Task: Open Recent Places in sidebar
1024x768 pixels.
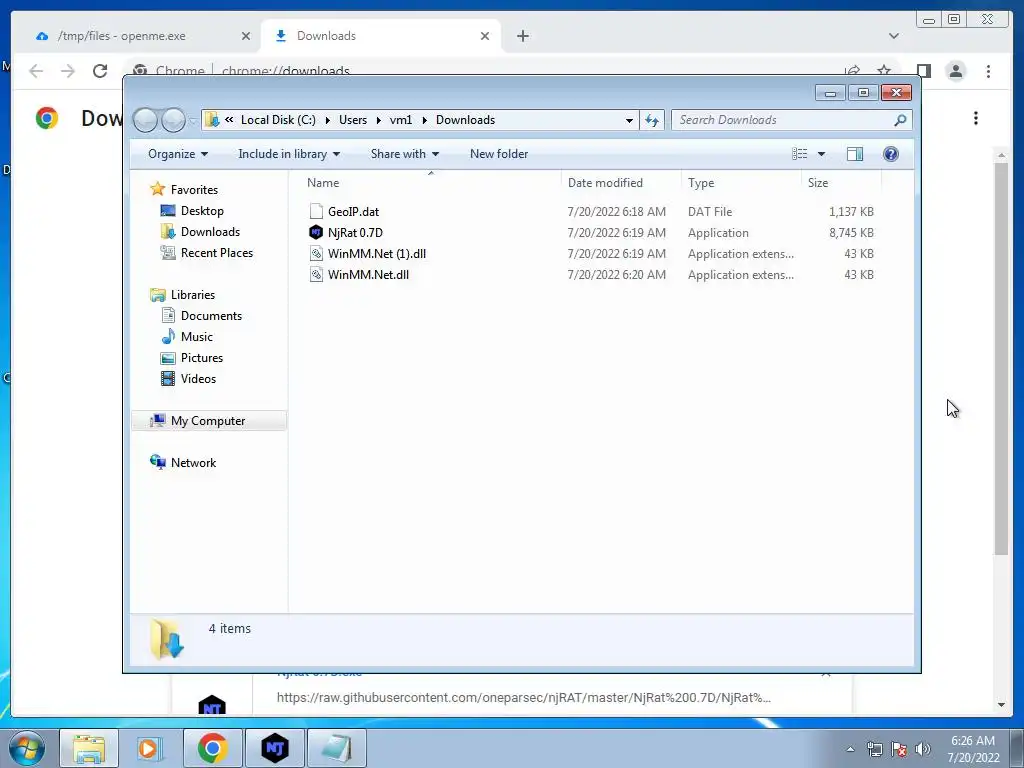Action: pyautogui.click(x=216, y=253)
